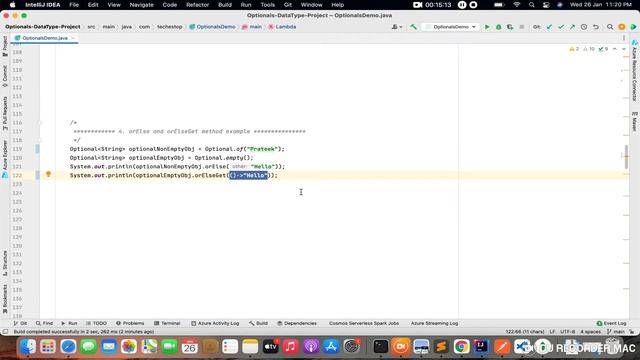Click the colorful plugin icon at toolbar end
The height and width of the screenshot is (360, 640).
pos(633,27)
